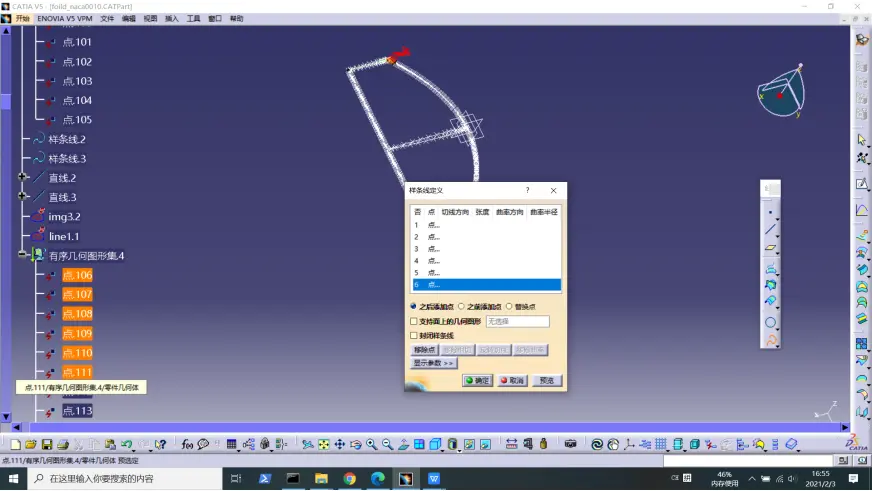
Task: Select the Zoom In magnifier icon
Action: point(371,444)
